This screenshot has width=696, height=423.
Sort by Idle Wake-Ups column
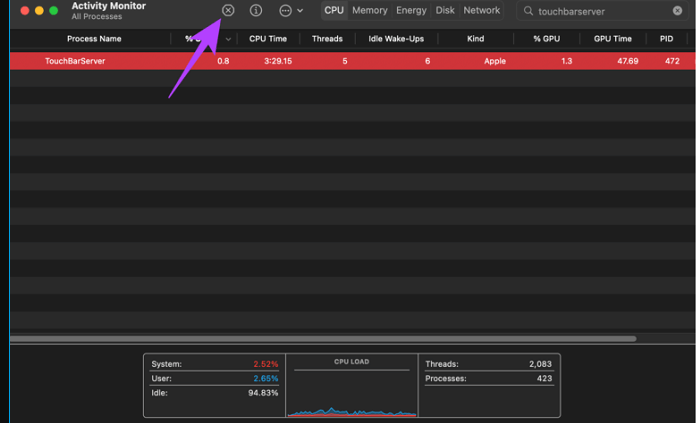pyautogui.click(x=396, y=39)
